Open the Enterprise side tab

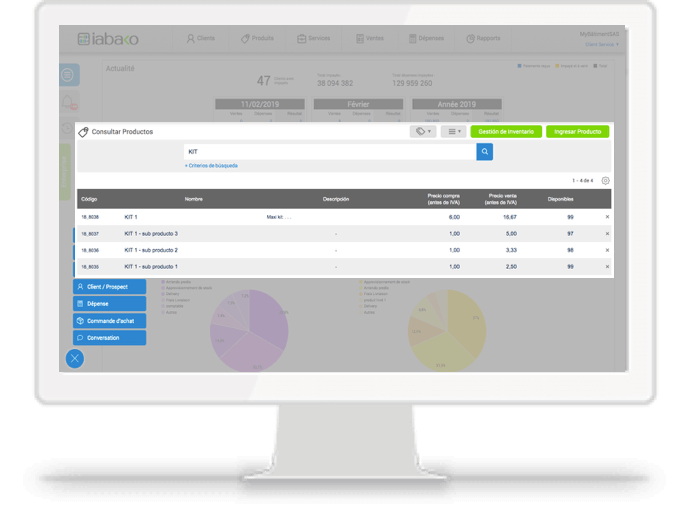tap(65, 172)
